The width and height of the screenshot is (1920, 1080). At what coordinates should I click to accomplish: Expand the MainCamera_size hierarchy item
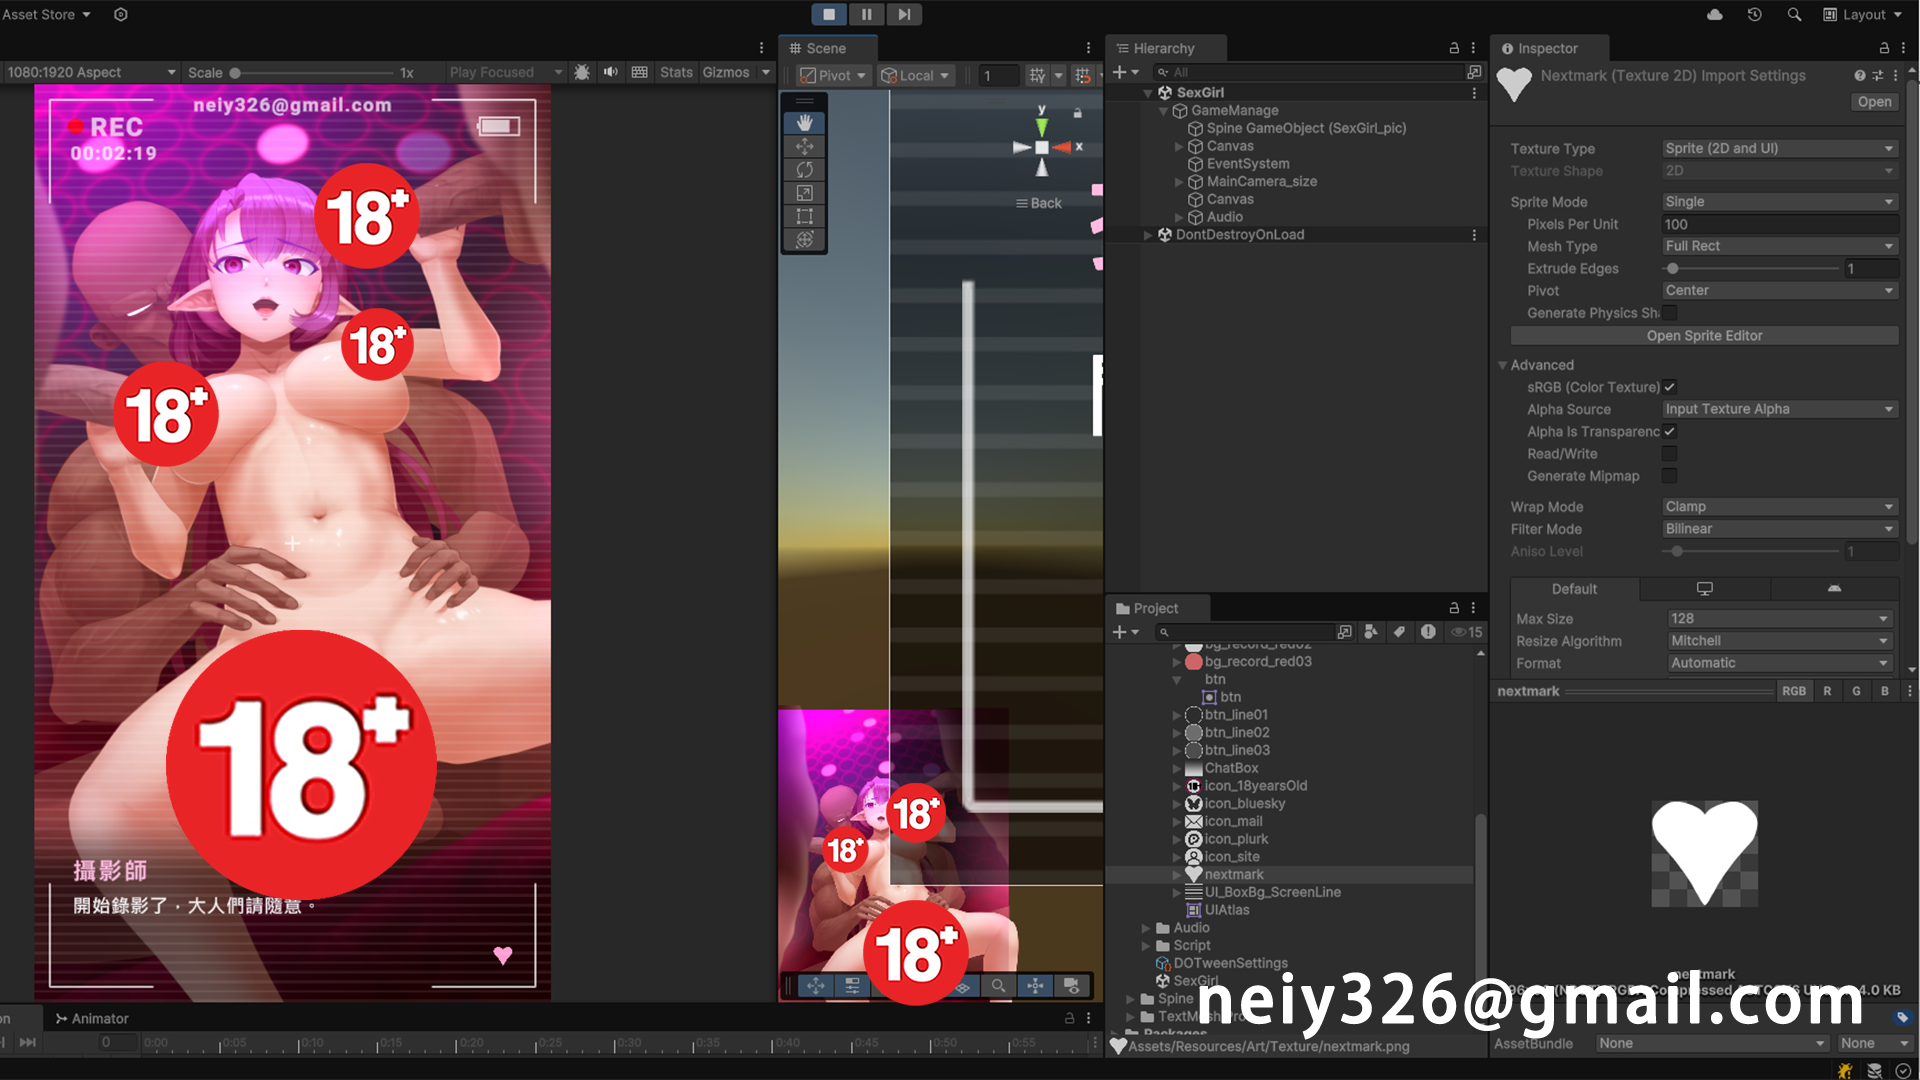click(x=1179, y=182)
